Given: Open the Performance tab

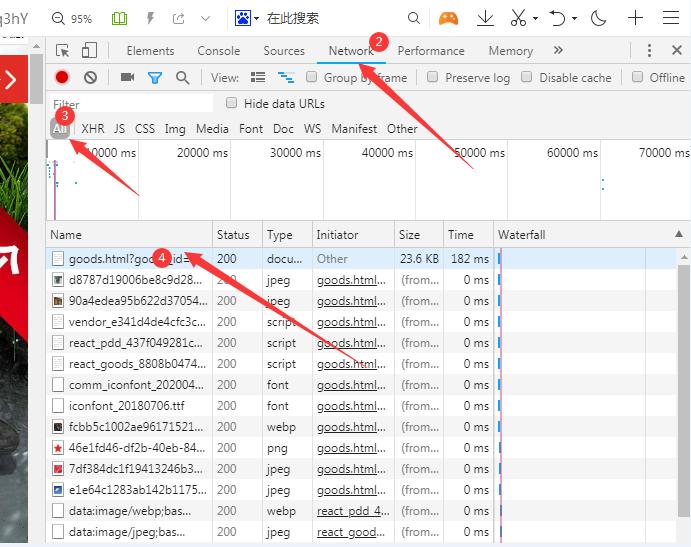Looking at the screenshot, I should 431,51.
